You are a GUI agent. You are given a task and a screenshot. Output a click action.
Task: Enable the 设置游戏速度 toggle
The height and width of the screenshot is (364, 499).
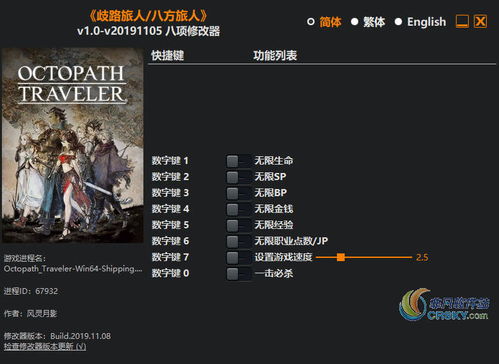tap(238, 257)
